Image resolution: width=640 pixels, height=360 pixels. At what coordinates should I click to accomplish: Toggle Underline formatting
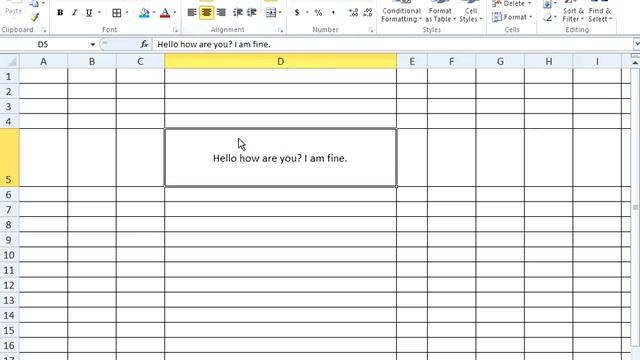pos(89,13)
